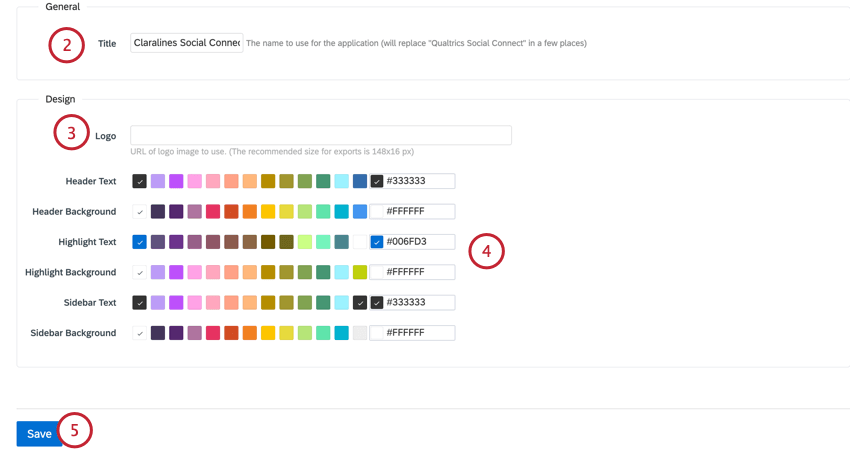Click the Header Text hex field #333333
The height and width of the screenshot is (450, 850).
[413, 181]
